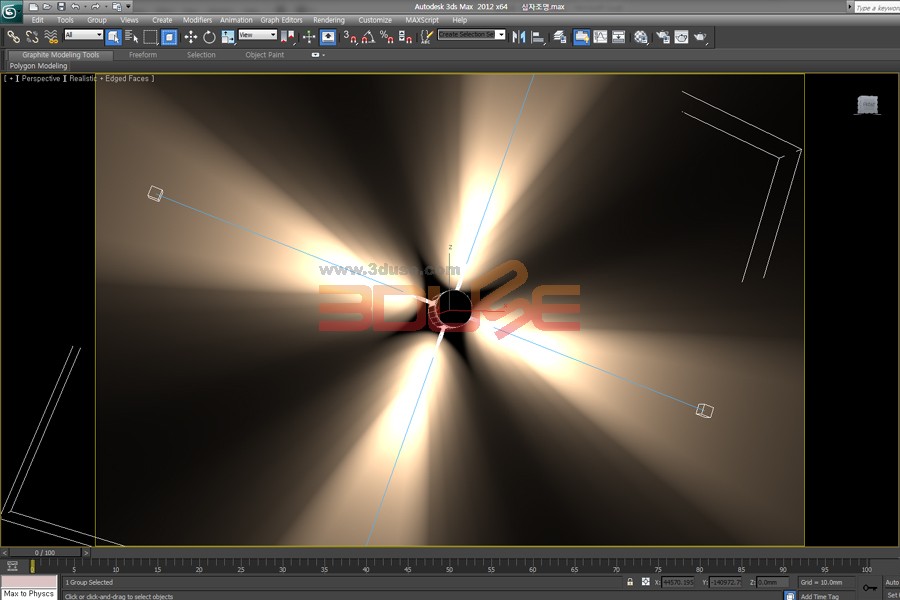Click the Render Production teapot icon
The image size is (900, 600).
(700, 37)
